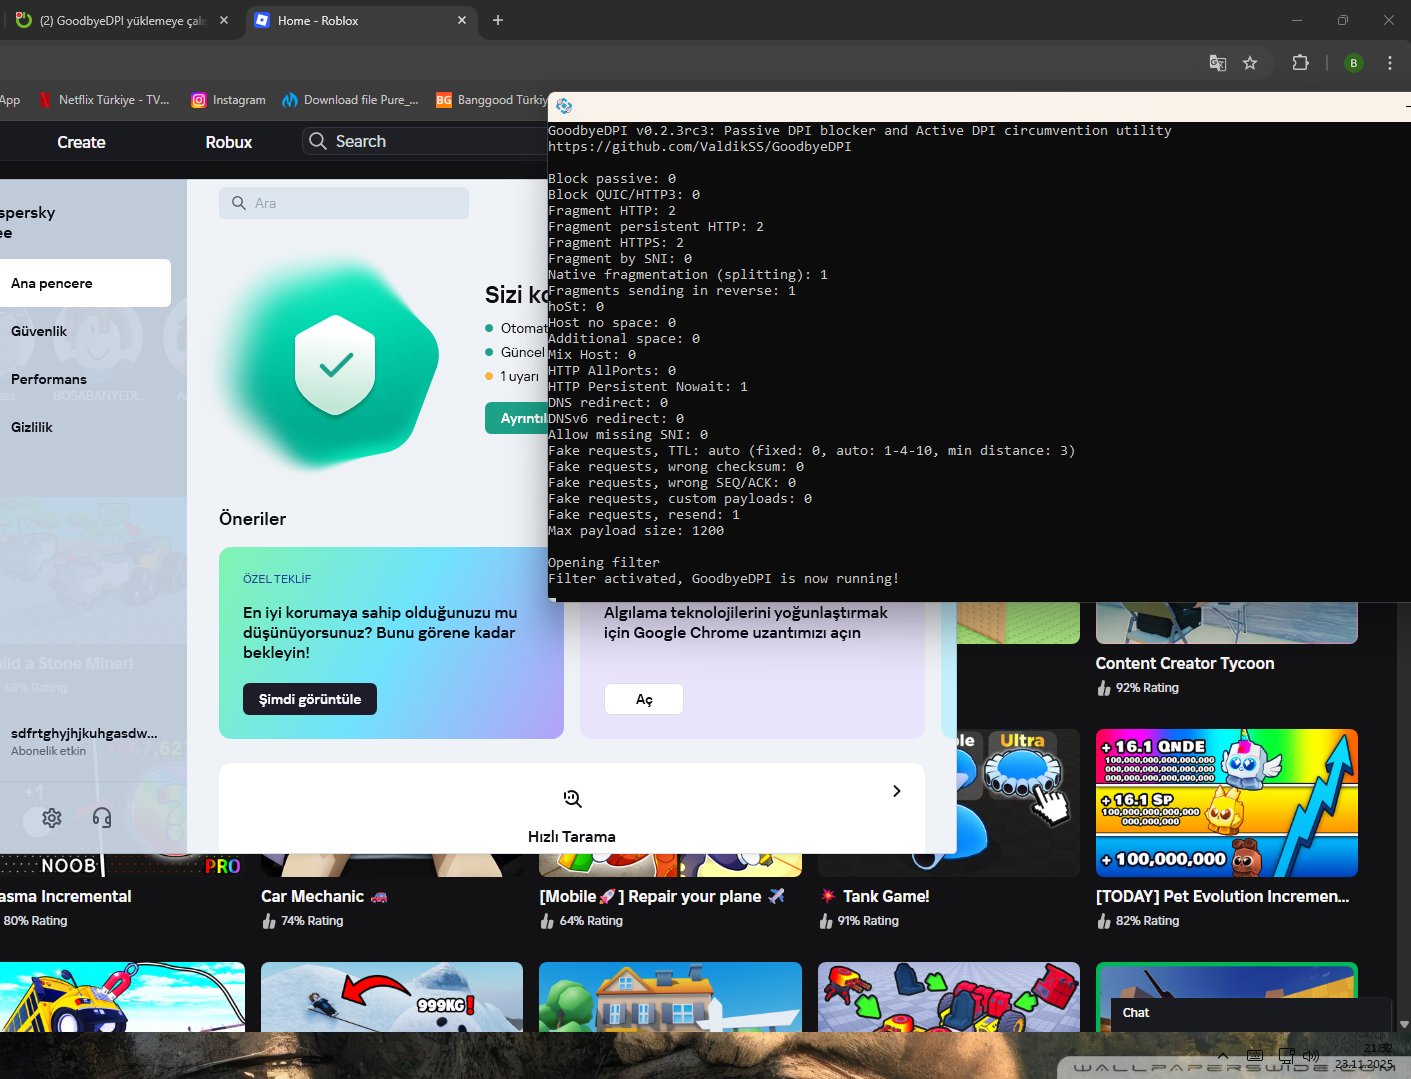Open the Netflix Türkiye bookmark
Viewport: 1411px width, 1079px height.
104,100
